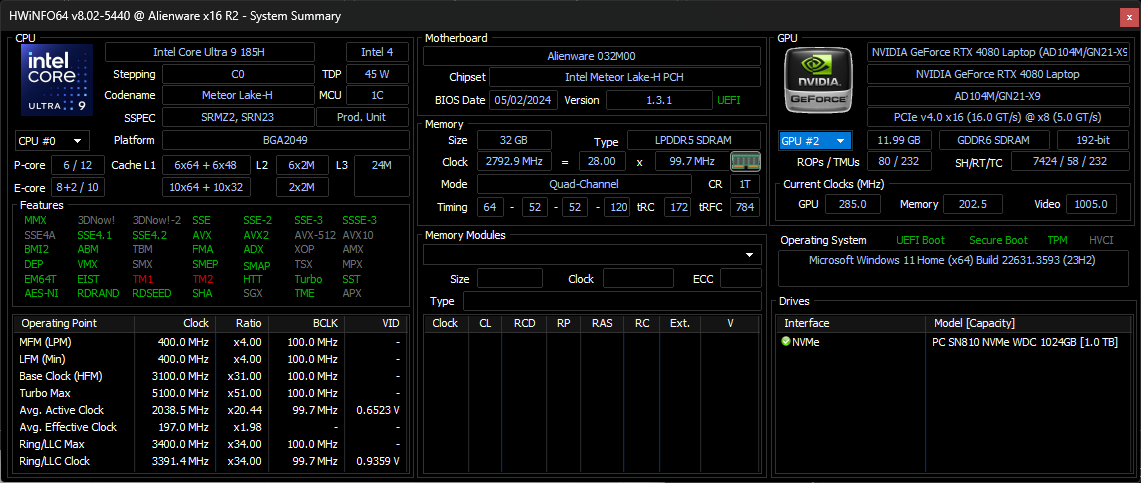
Task: Click the 192-bit bus width value
Action: tap(1093, 140)
